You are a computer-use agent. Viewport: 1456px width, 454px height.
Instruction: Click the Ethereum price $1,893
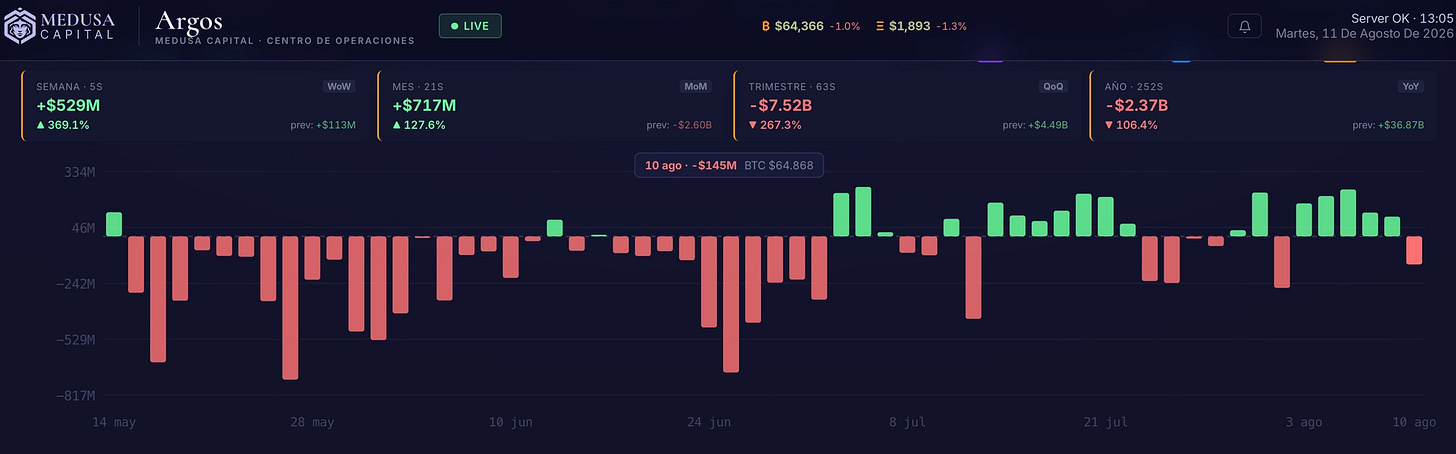click(x=909, y=26)
